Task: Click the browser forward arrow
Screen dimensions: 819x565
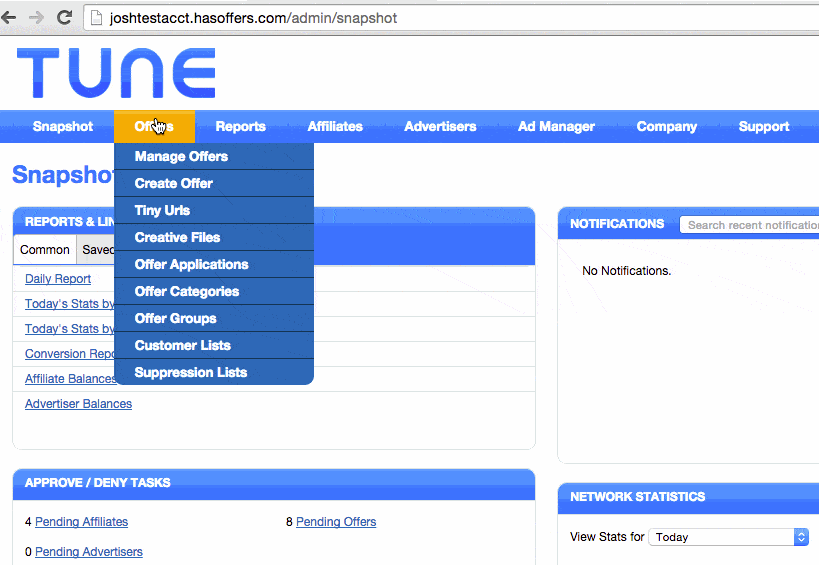Action: [x=36, y=18]
